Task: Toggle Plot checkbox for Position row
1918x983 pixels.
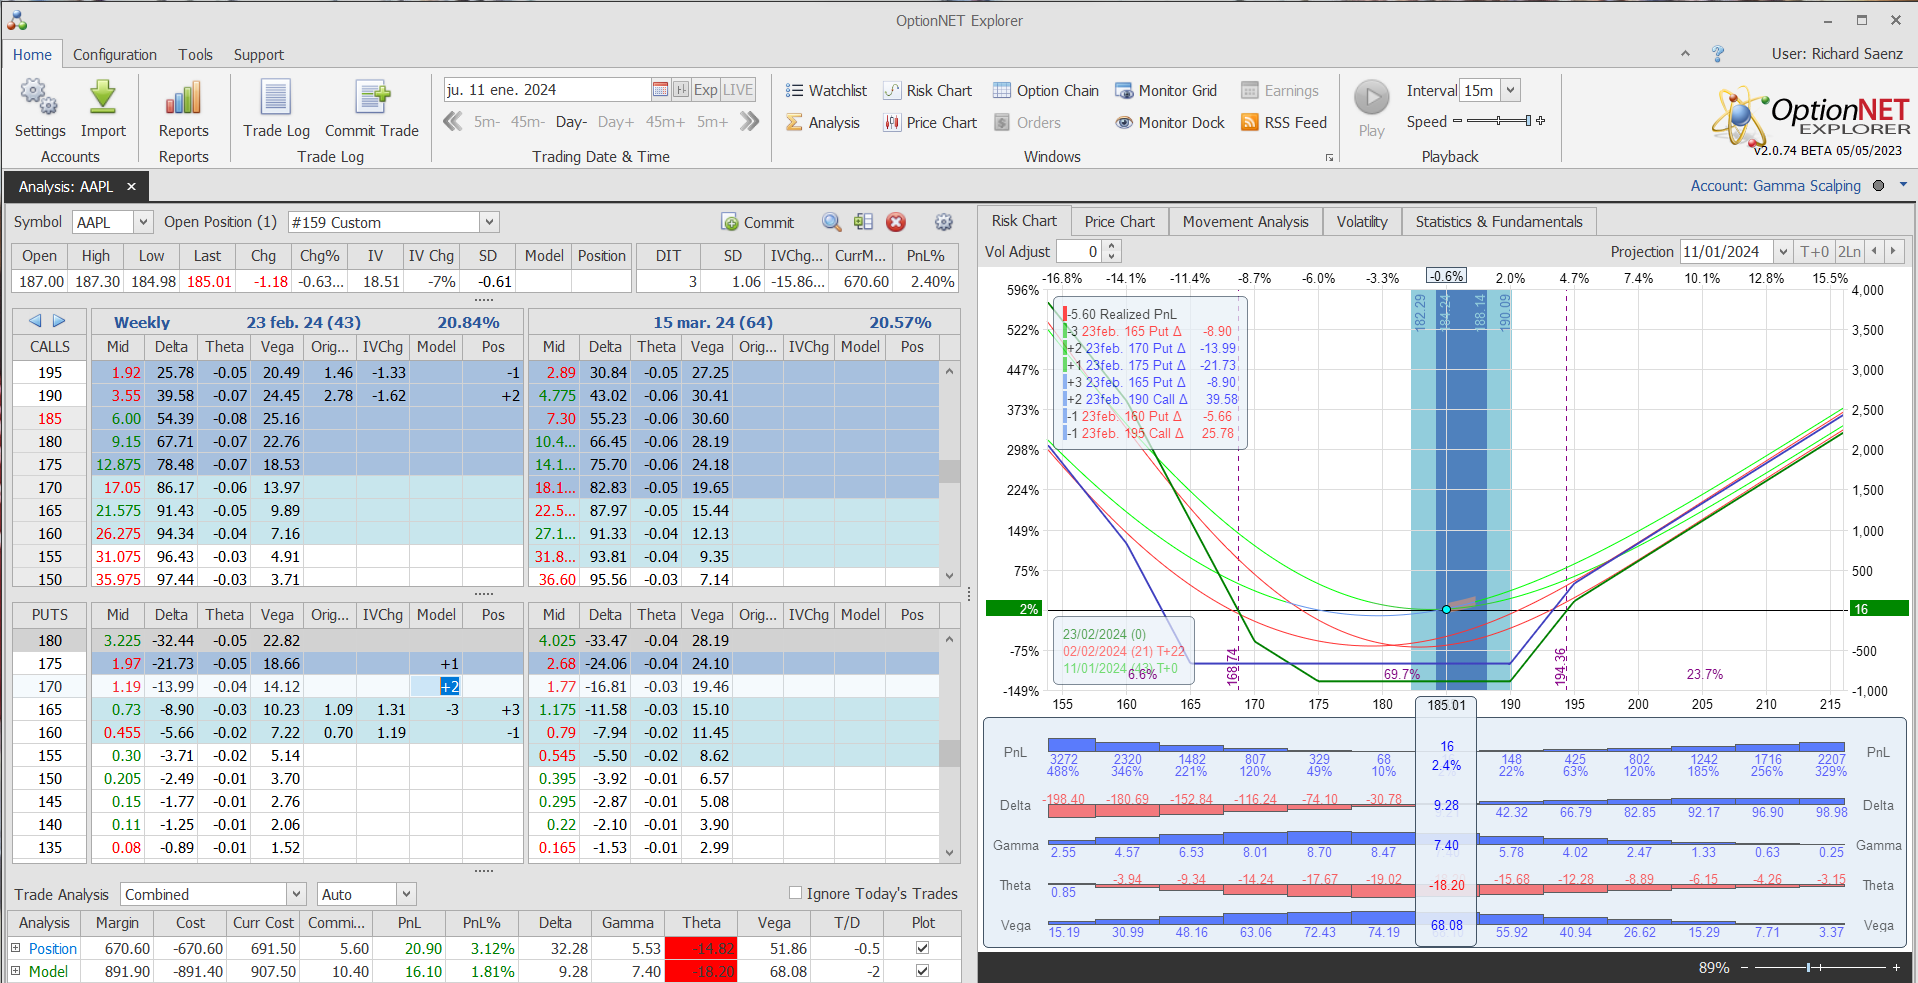Action: pyautogui.click(x=922, y=948)
